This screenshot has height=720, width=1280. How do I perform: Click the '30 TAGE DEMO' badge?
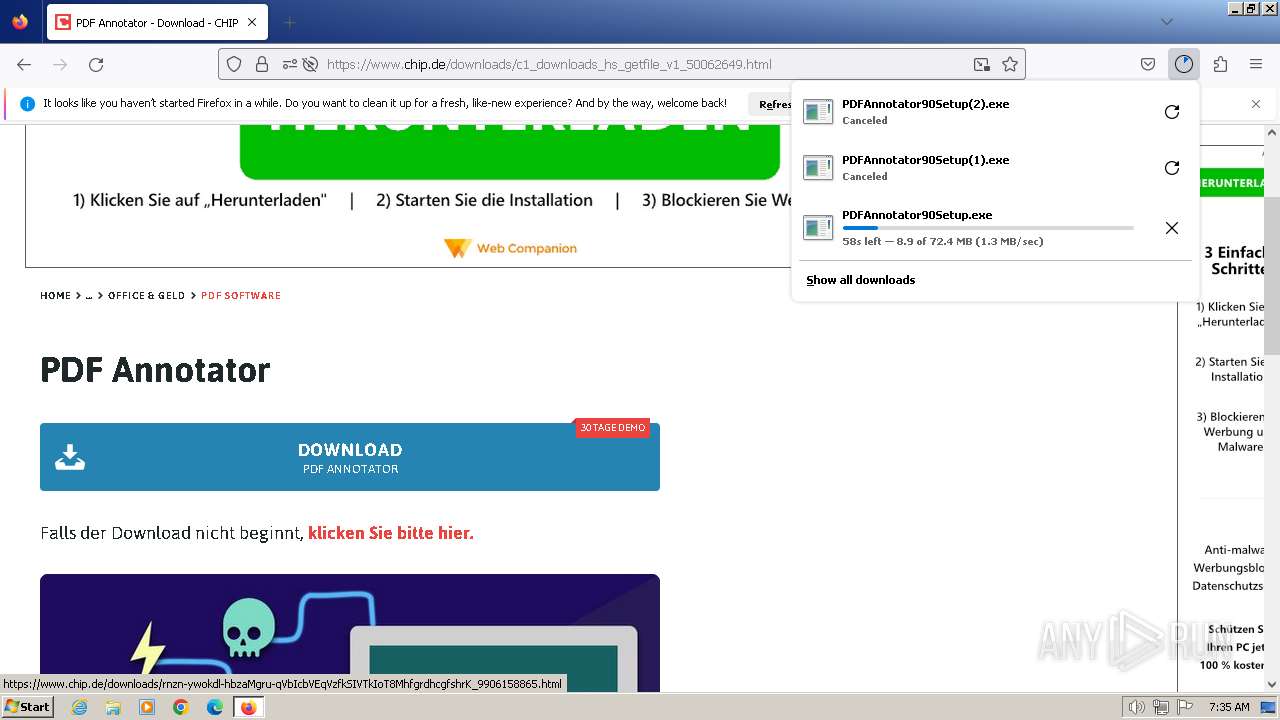click(613, 428)
